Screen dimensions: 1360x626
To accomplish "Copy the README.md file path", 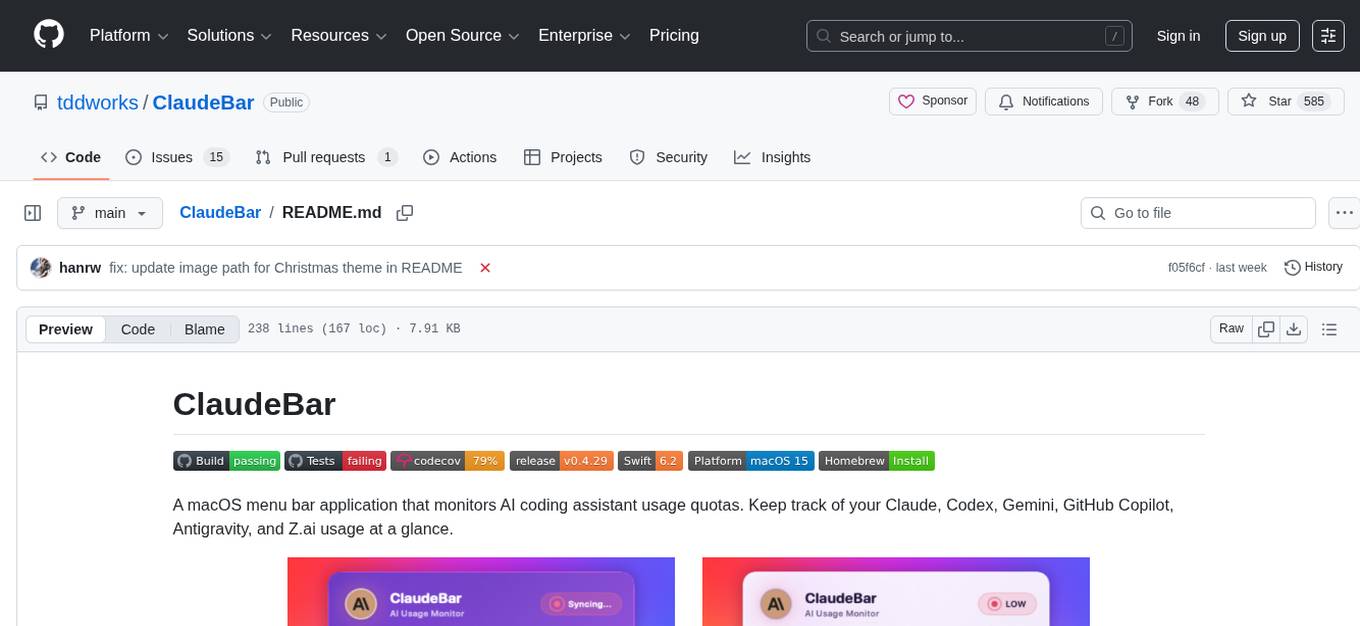I will (x=405, y=212).
